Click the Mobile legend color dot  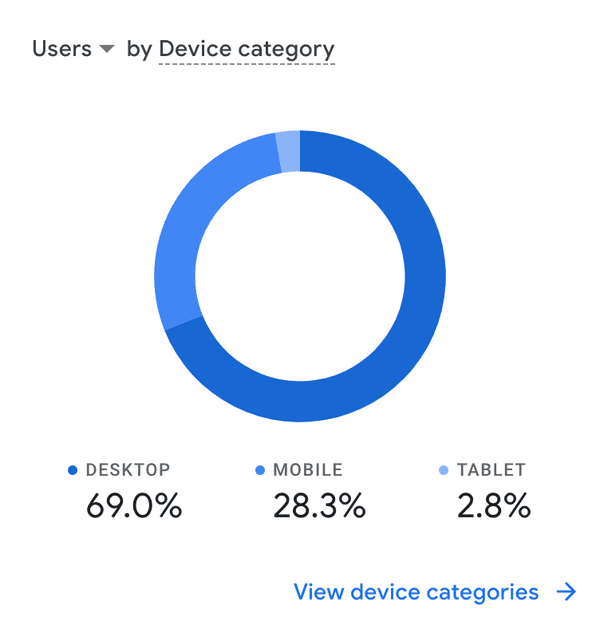pyautogui.click(x=260, y=470)
